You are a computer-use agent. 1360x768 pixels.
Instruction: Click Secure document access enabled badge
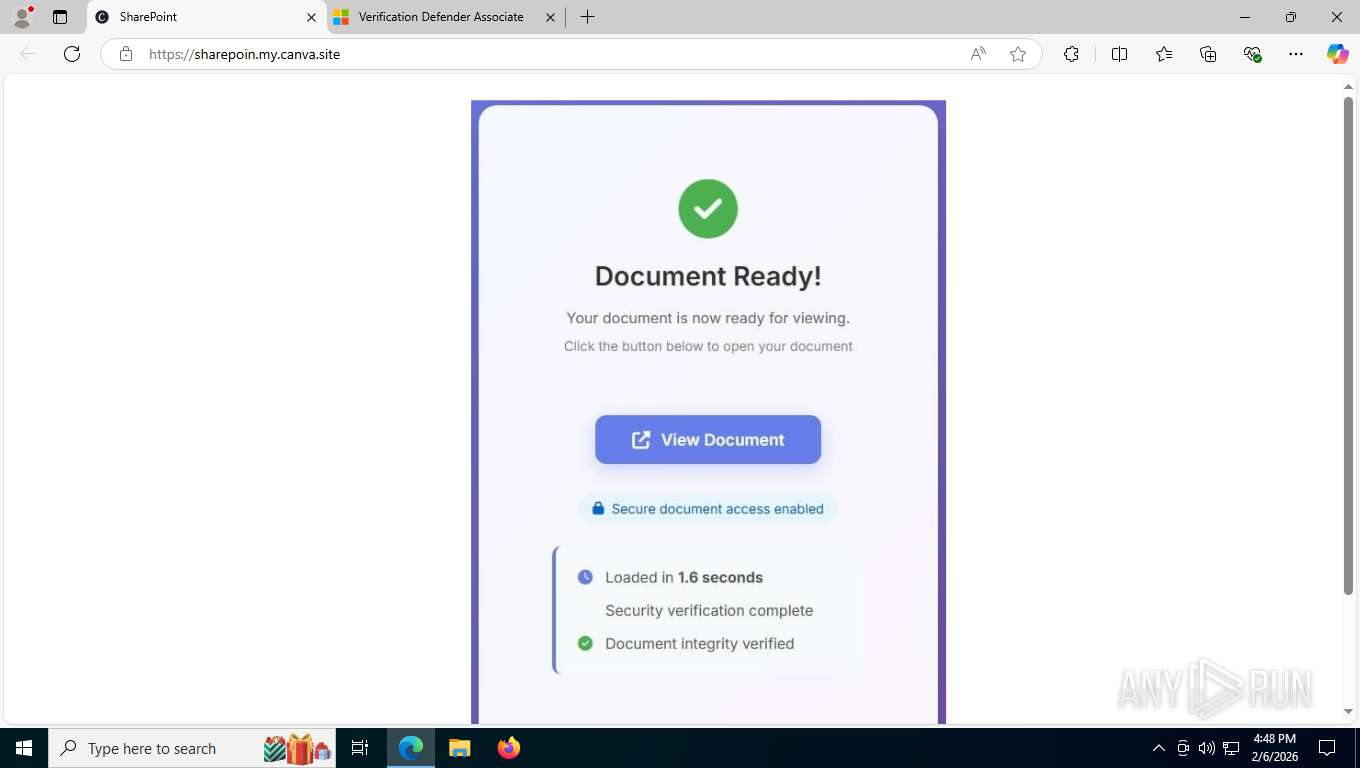[708, 509]
